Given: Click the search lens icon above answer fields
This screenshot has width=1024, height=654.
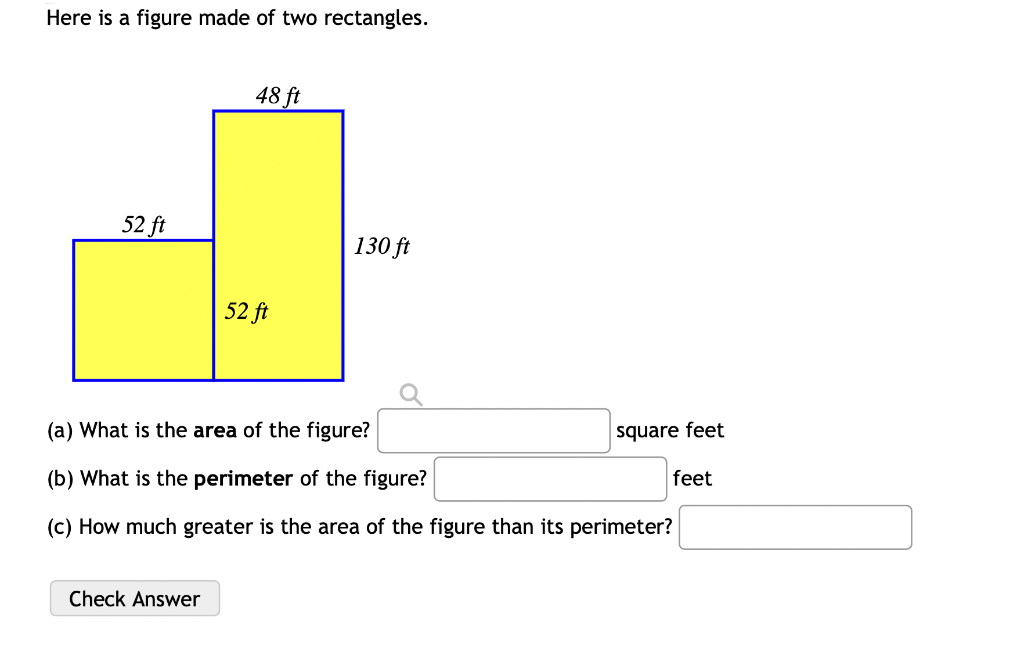Looking at the screenshot, I should click(409, 394).
